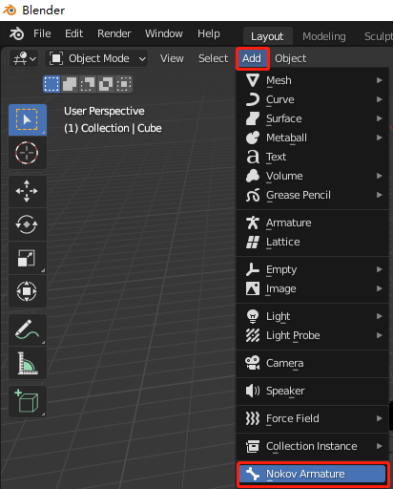The width and height of the screenshot is (394, 489).
Task: Switch to the Modeling workspace tab
Action: 324,36
